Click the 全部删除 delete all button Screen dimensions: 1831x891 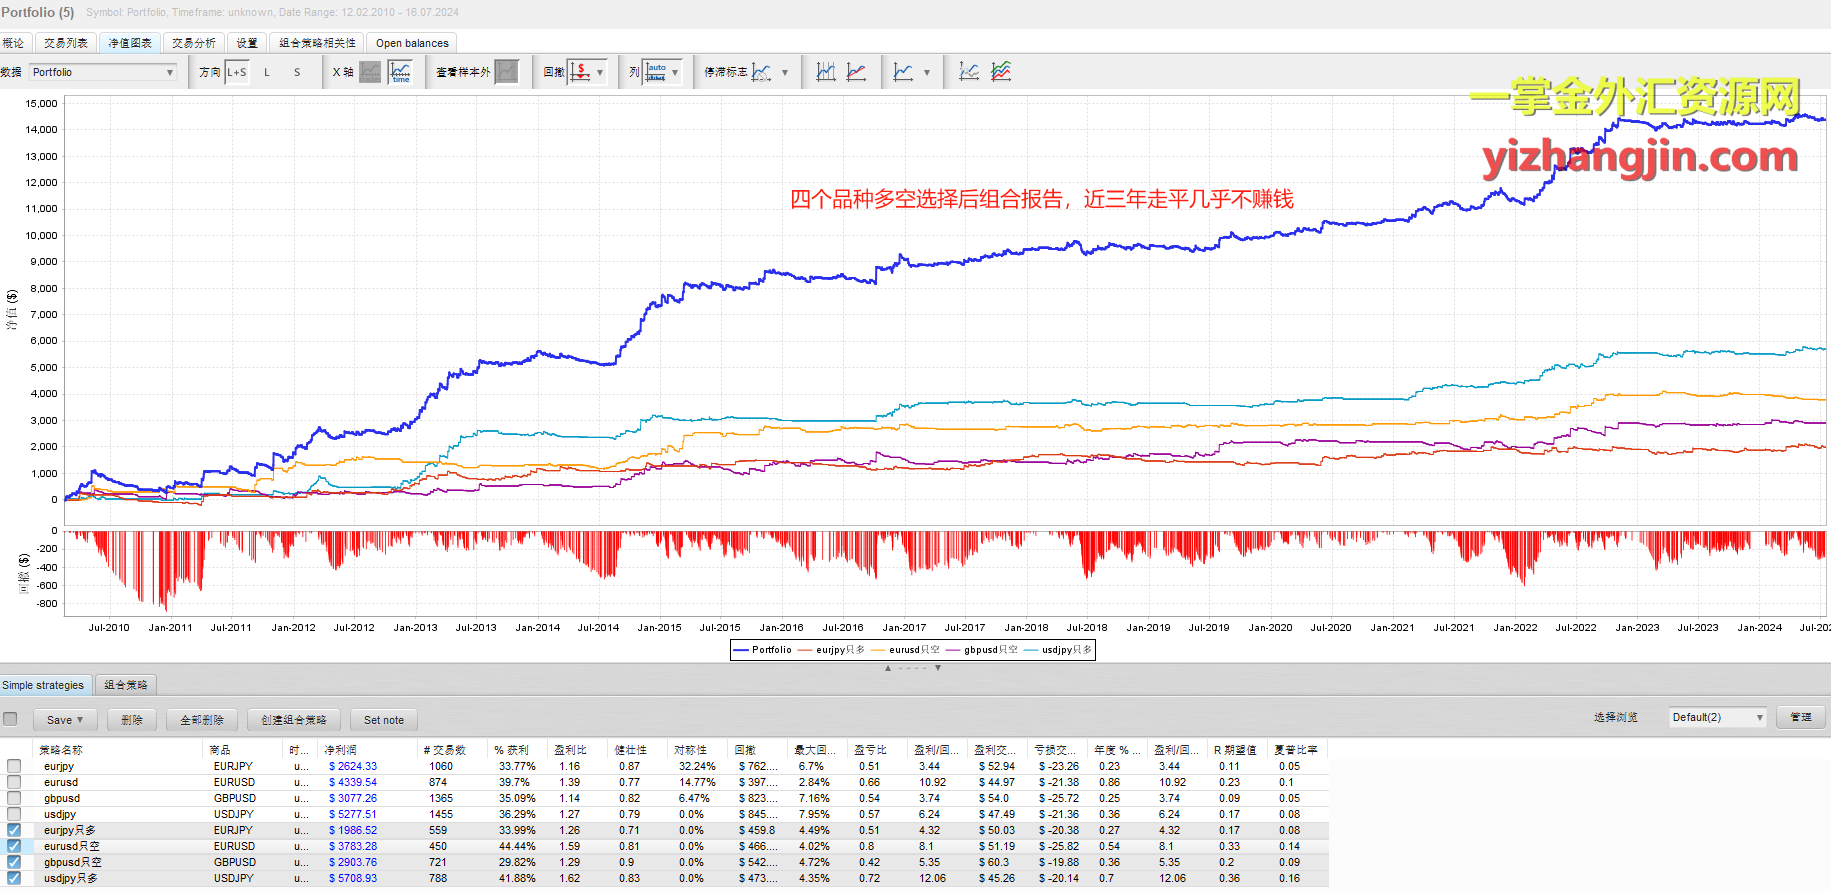(202, 720)
